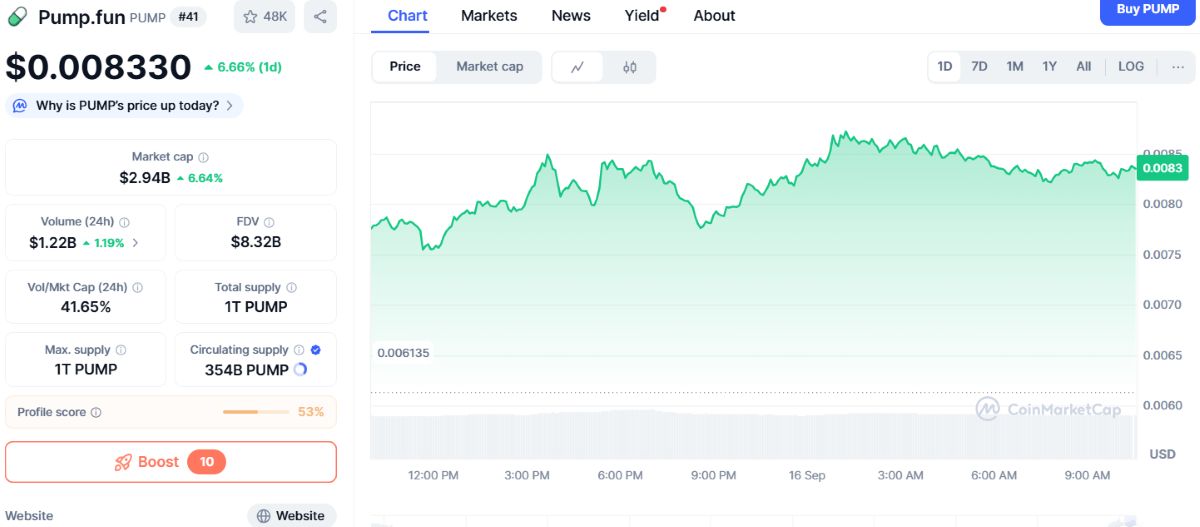Switch to candlestick chart icon
This screenshot has width=1200, height=527.
(x=629, y=67)
